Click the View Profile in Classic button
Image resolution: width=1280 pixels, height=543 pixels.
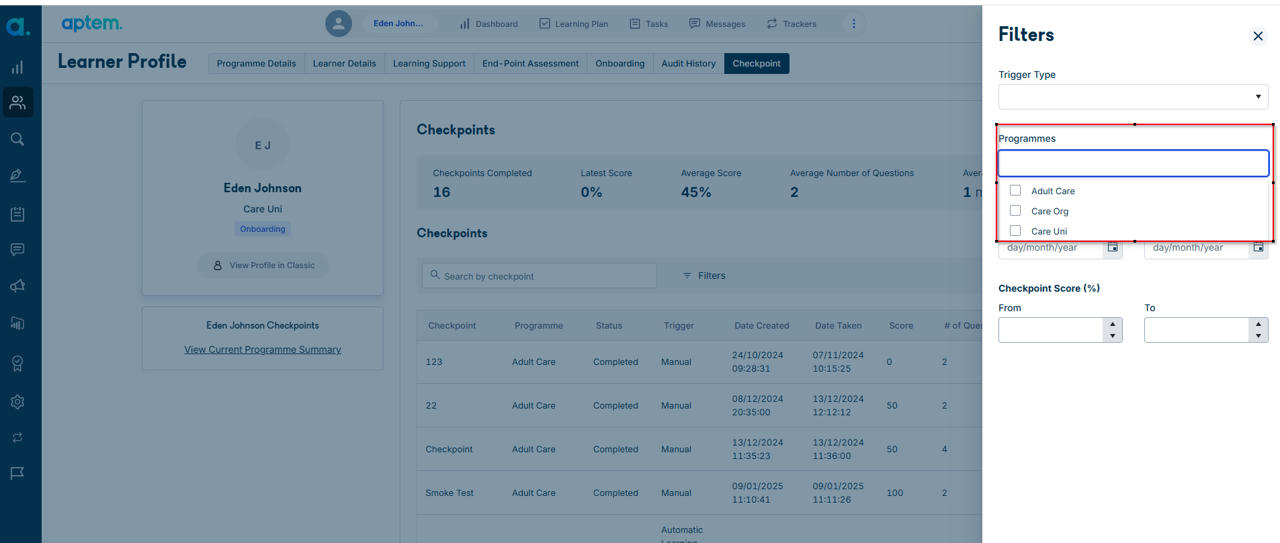tap(263, 265)
